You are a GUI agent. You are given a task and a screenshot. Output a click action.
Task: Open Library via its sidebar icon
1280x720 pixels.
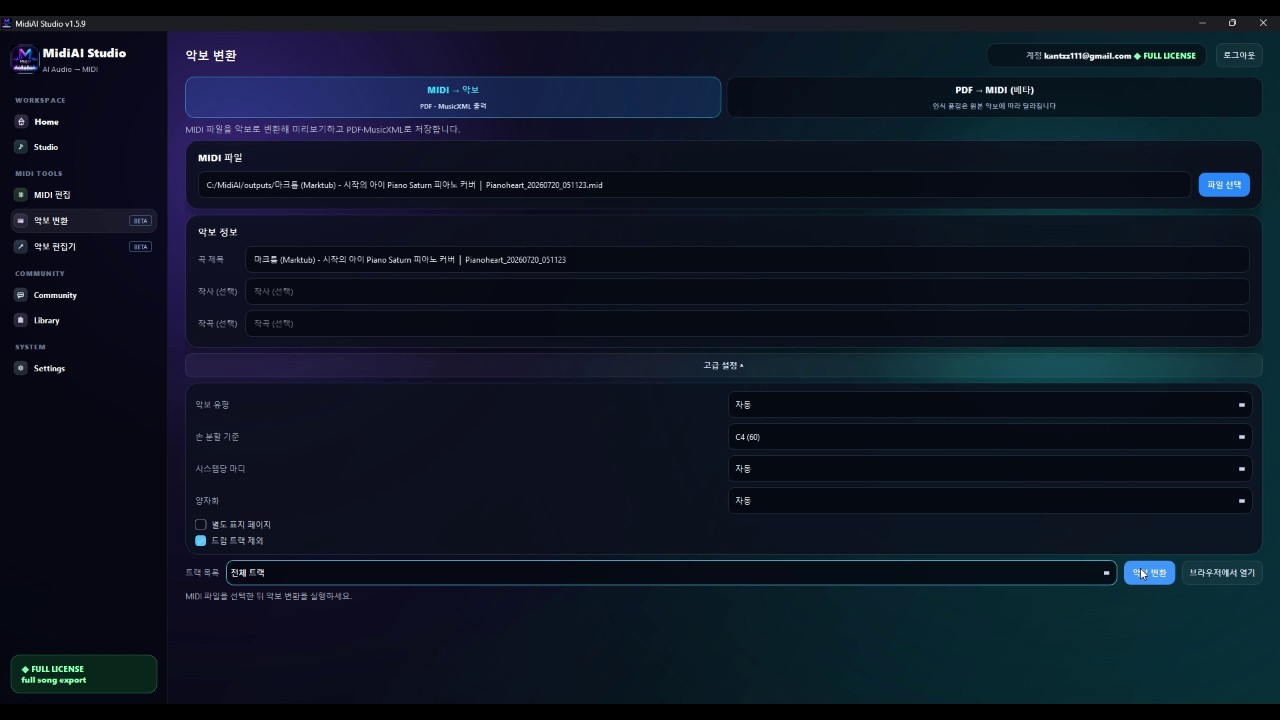[x=21, y=320]
